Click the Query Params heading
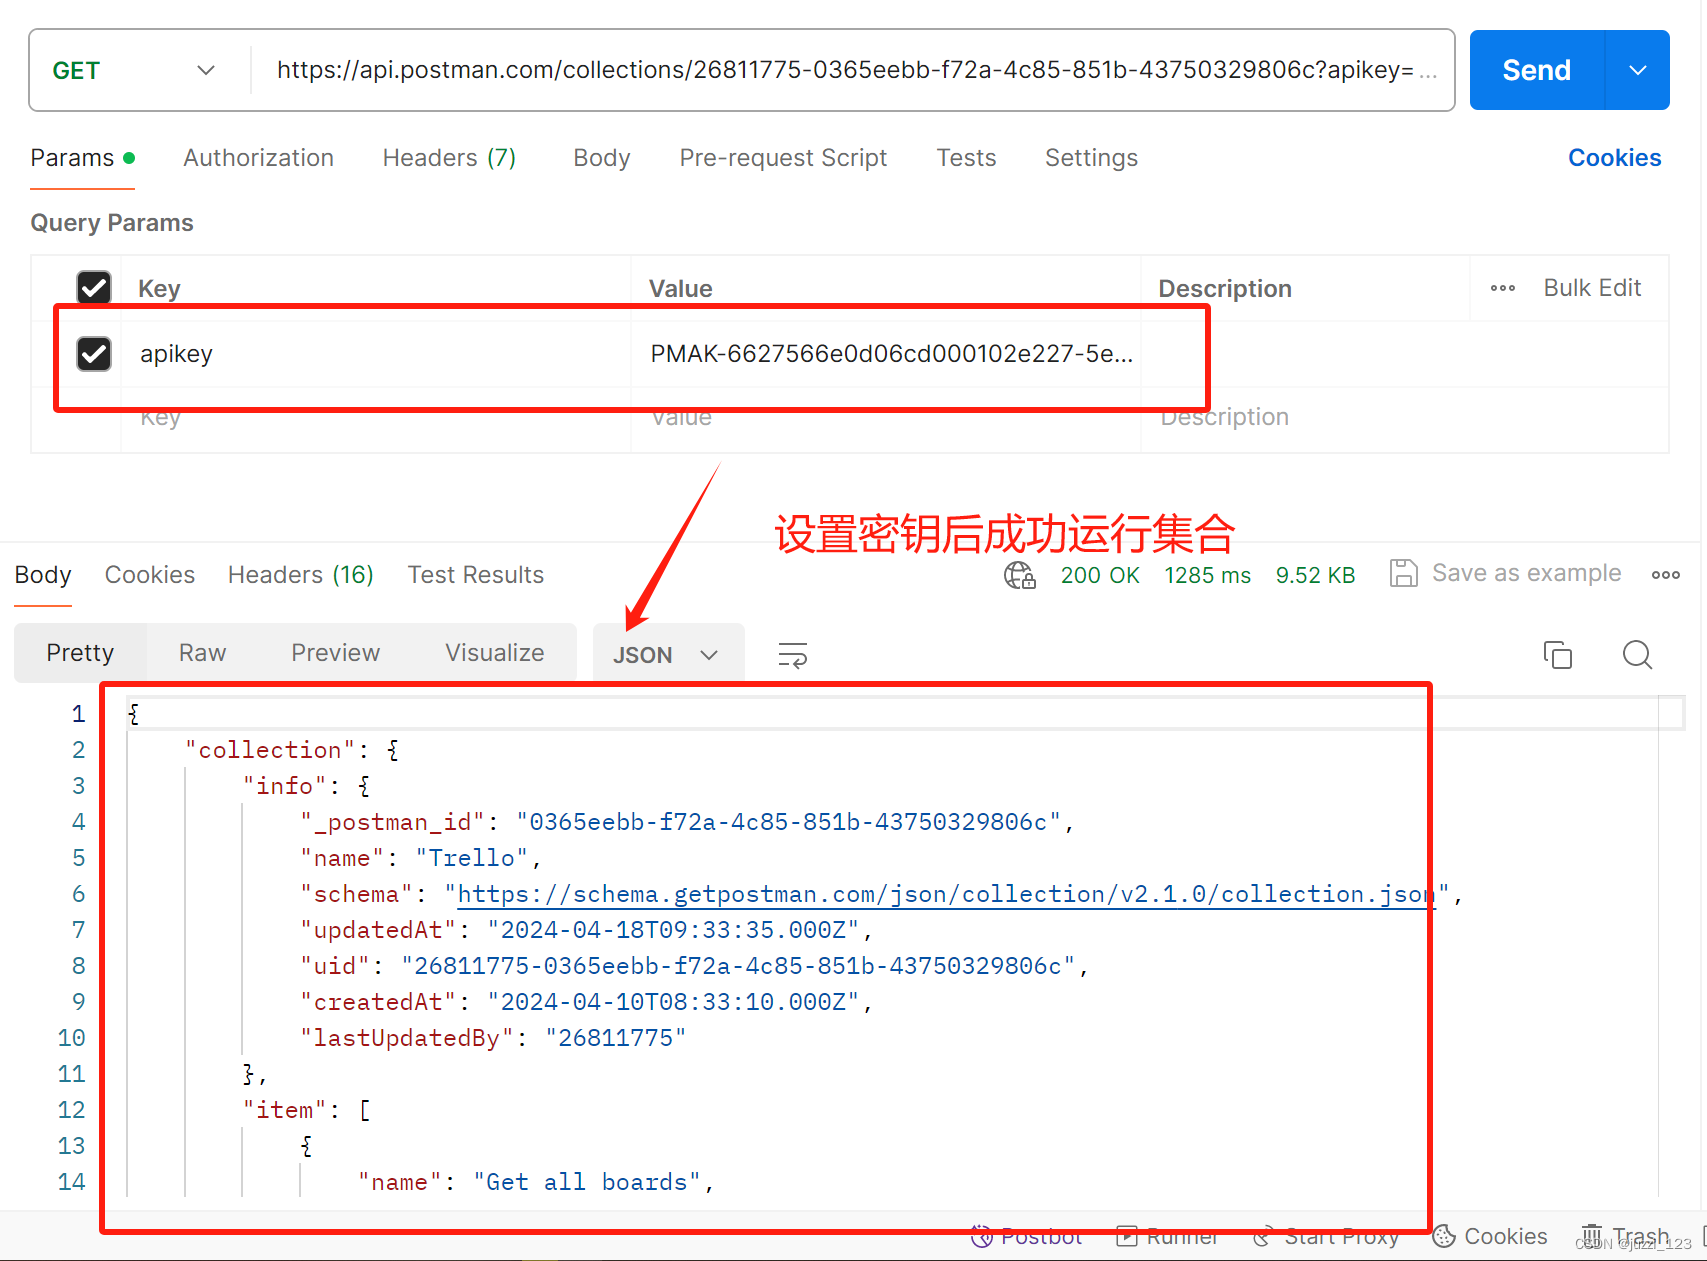1707x1261 pixels. (x=112, y=223)
